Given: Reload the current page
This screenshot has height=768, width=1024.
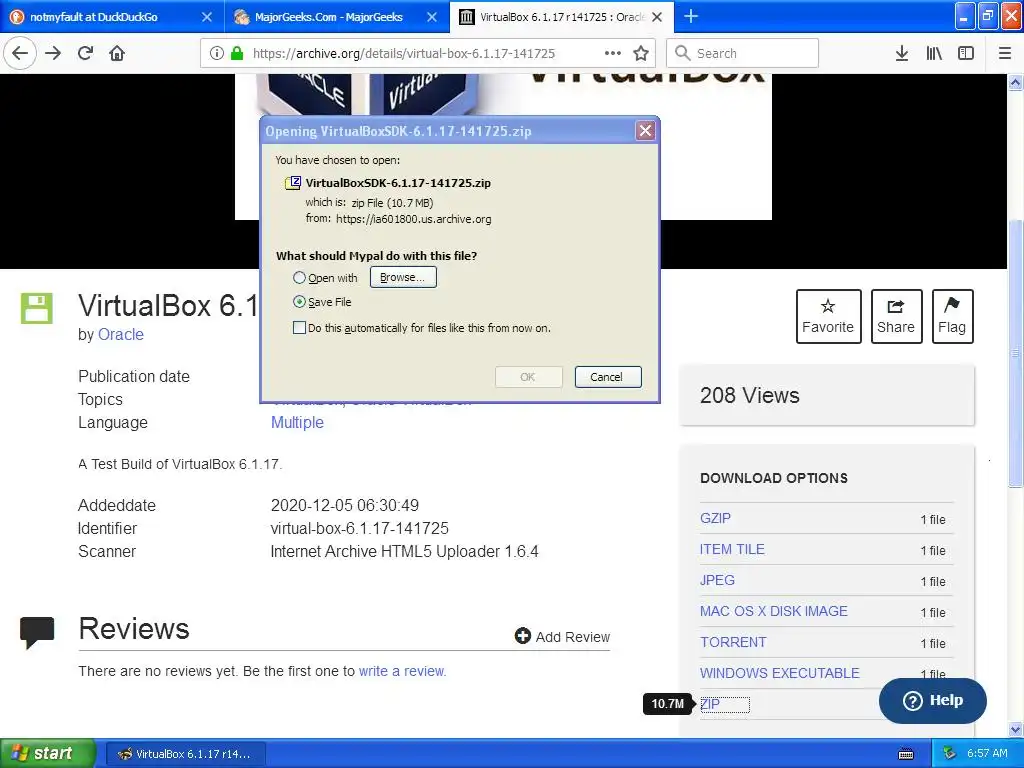Looking at the screenshot, I should coord(86,53).
